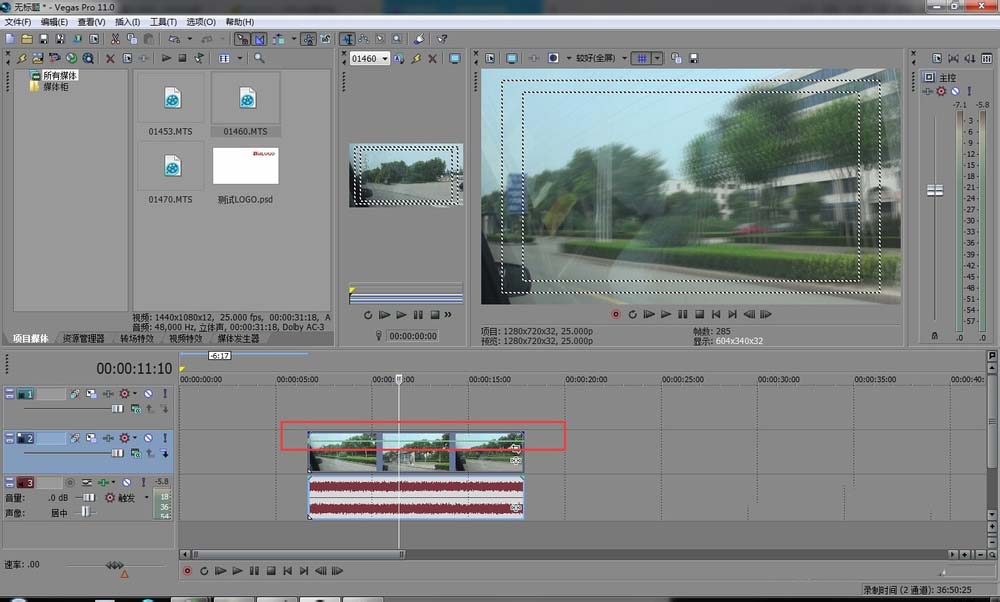Open Video Preview on external monitor
Screen dimensions: 1000x602
511,58
